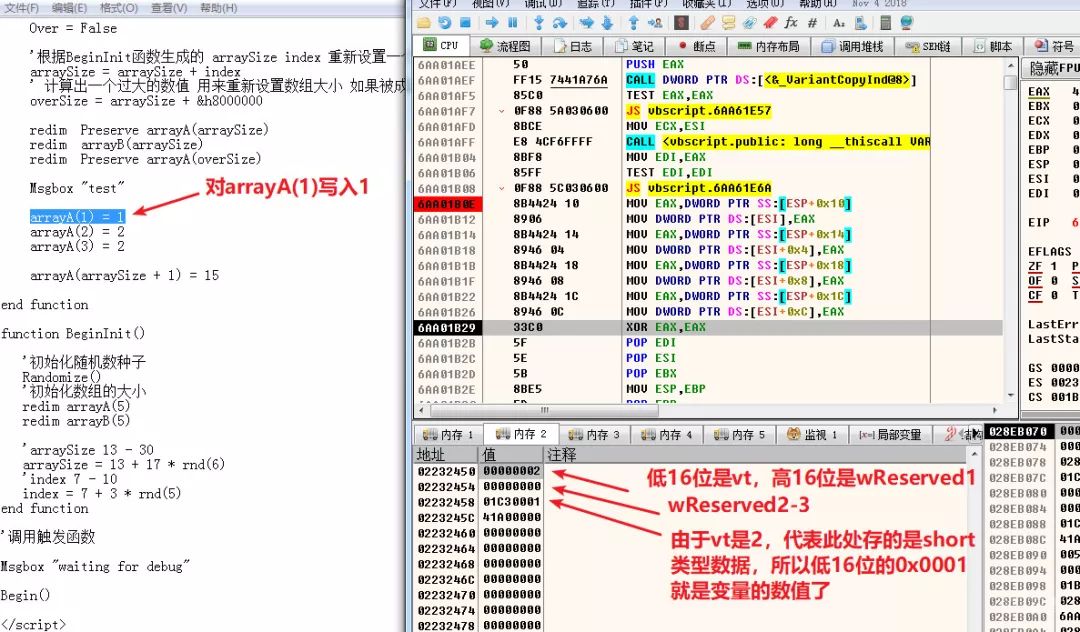Click the Restart program icon
Image resolution: width=1080 pixels, height=632 pixels.
click(x=444, y=23)
